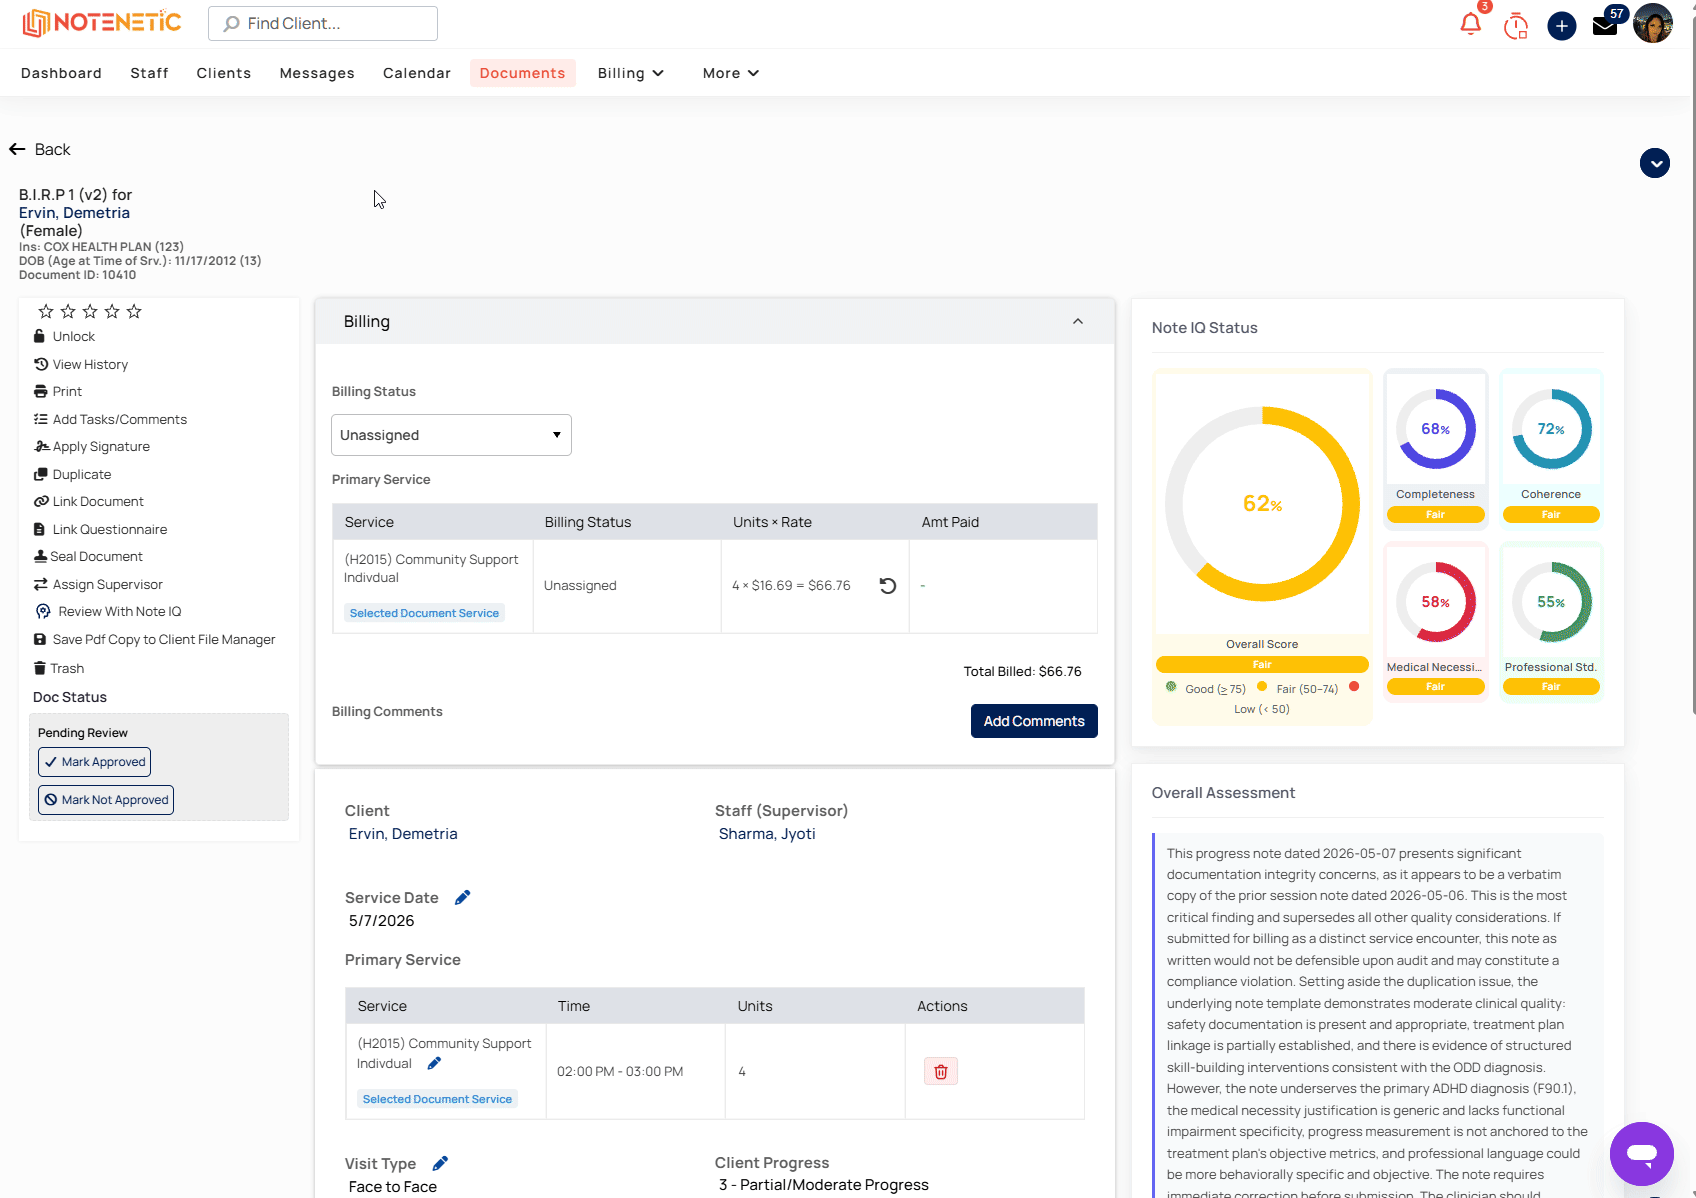This screenshot has width=1696, height=1198.
Task: Print the document
Action: tap(58, 392)
